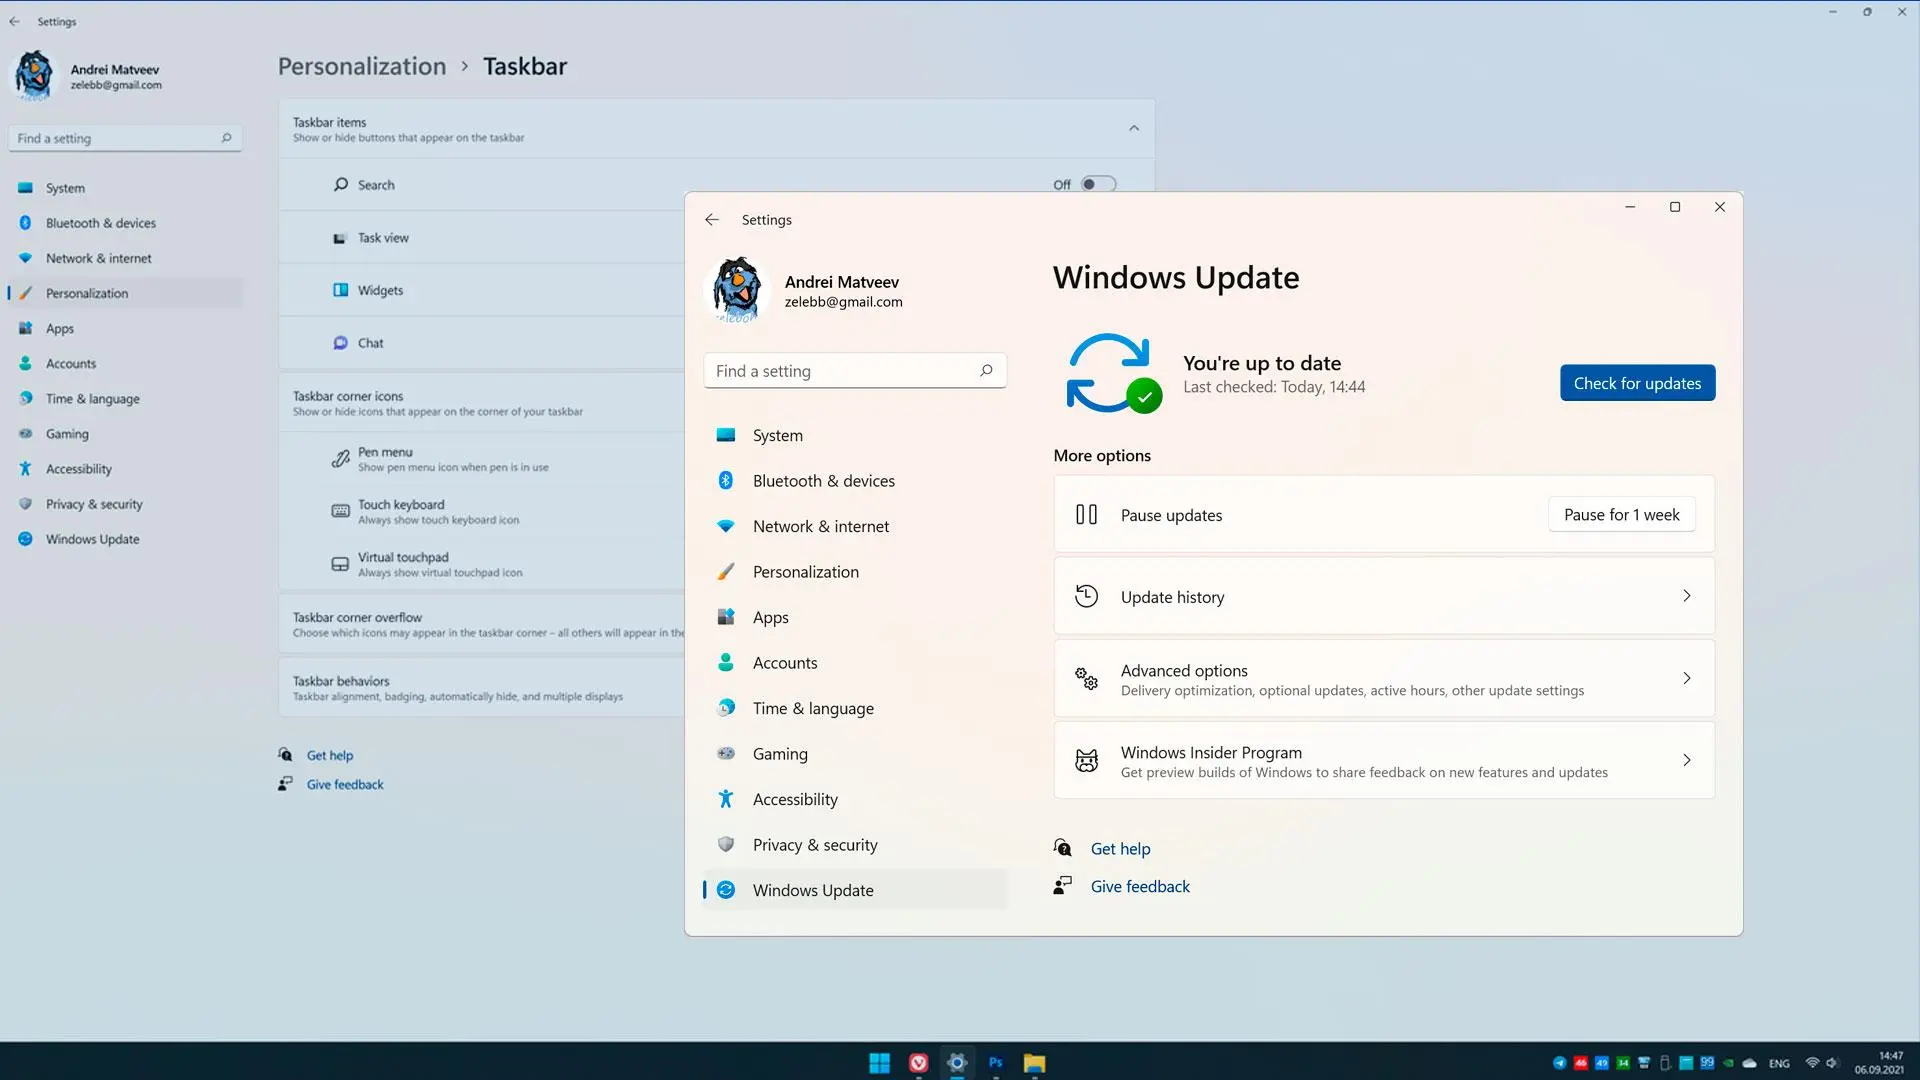Go back using front Settings back arrow

click(x=711, y=220)
